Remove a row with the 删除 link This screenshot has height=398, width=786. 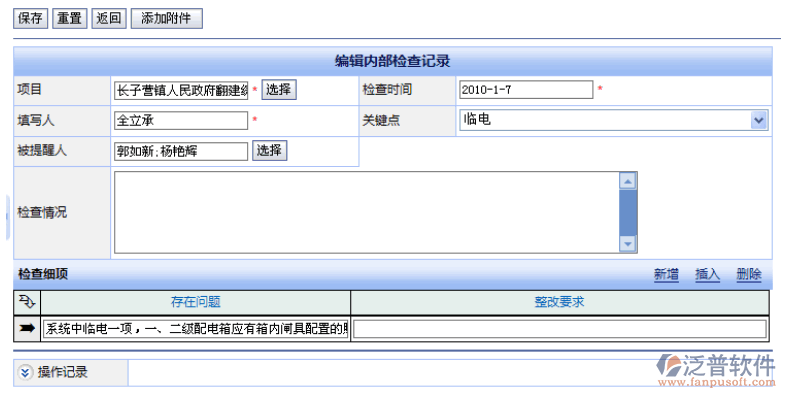click(x=748, y=274)
